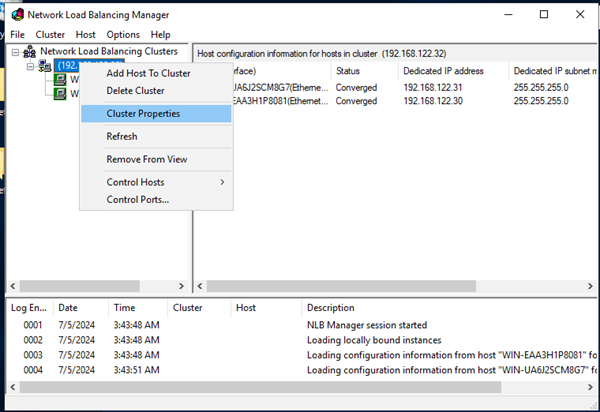Click the Log En... column header
Viewport: 600px width, 412px height.
(29, 308)
